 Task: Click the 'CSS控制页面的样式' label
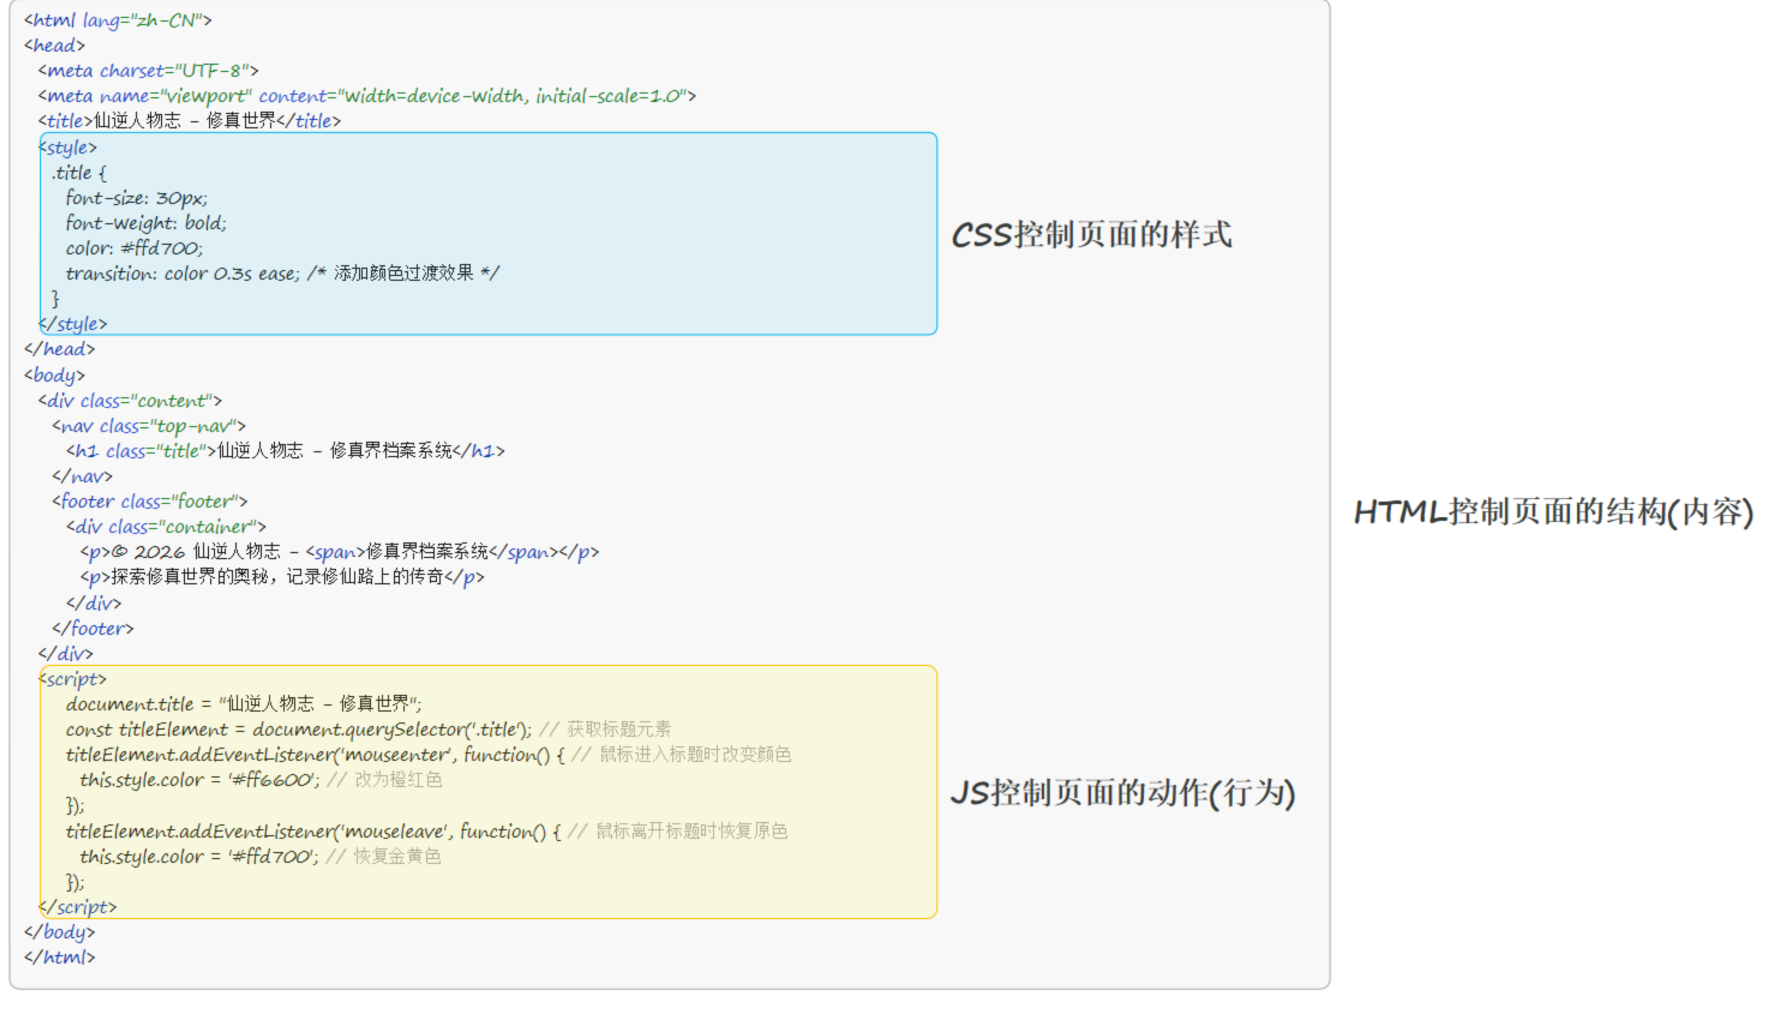click(1092, 234)
